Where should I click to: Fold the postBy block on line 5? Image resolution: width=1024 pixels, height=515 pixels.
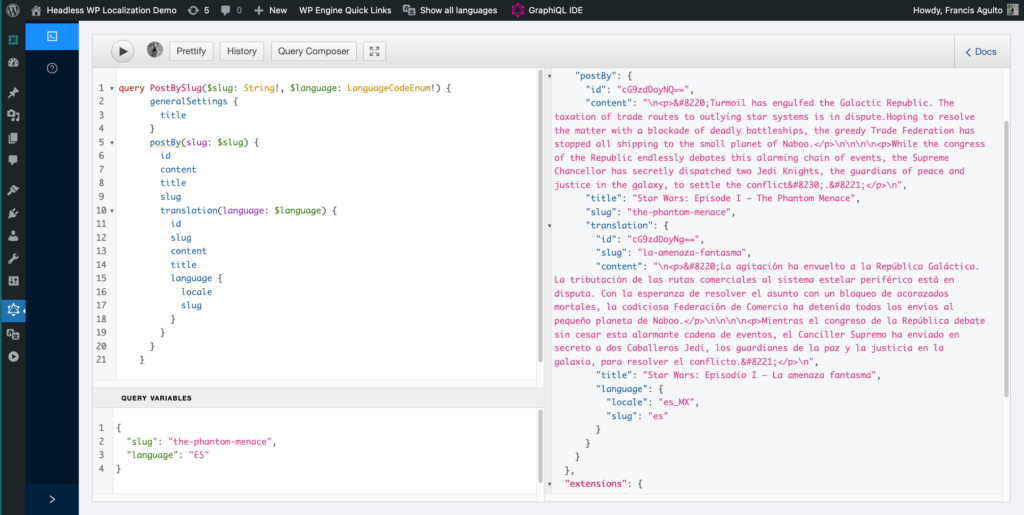pyautogui.click(x=112, y=143)
